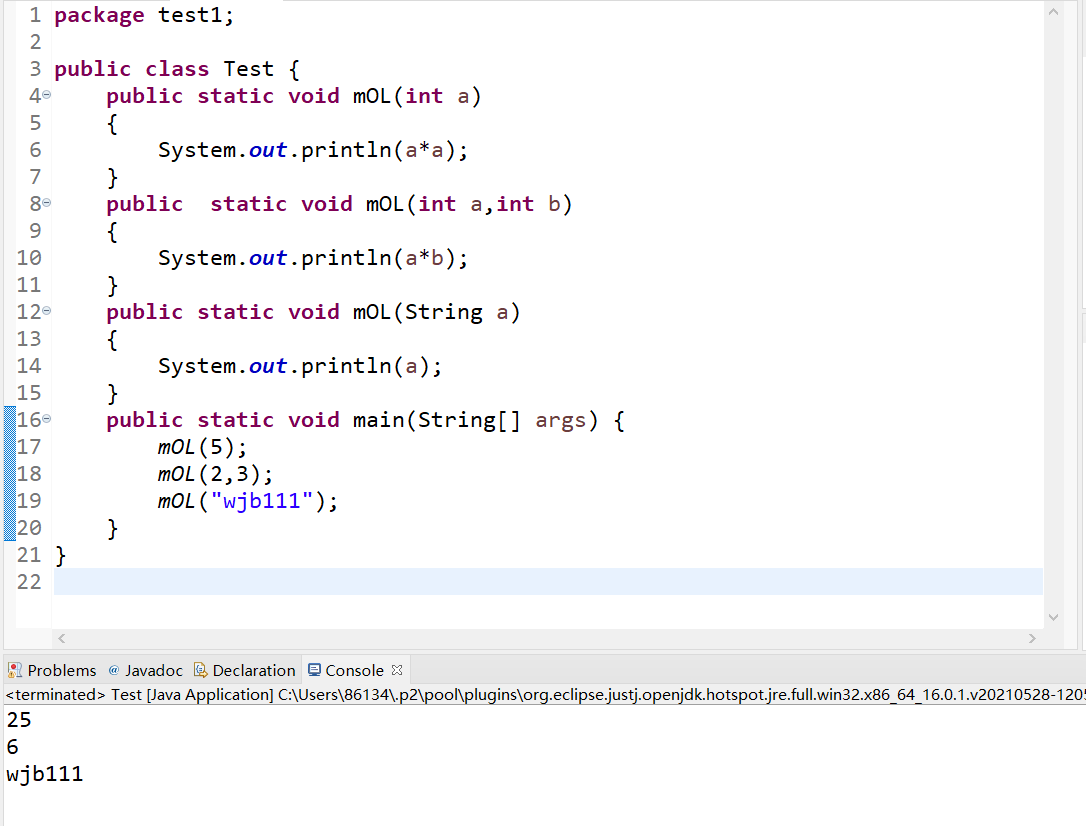This screenshot has width=1086, height=826.
Task: Close the Console view with its X
Action: pos(397,670)
